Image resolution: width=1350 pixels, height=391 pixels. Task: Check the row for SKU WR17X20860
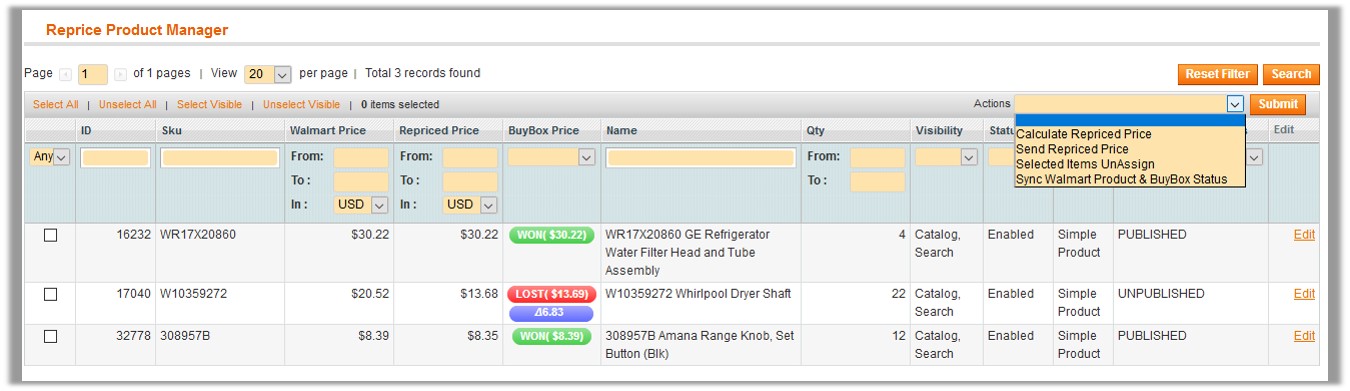[50, 235]
